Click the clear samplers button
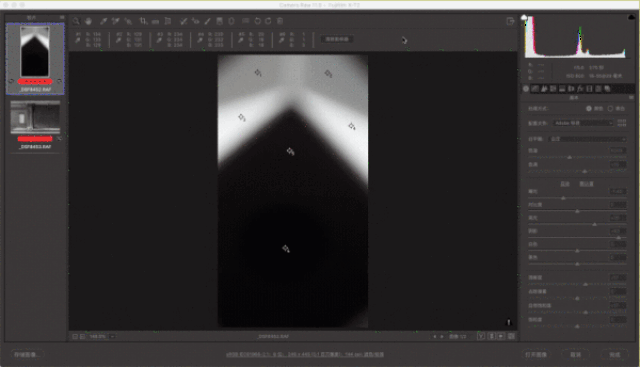 tap(337, 39)
